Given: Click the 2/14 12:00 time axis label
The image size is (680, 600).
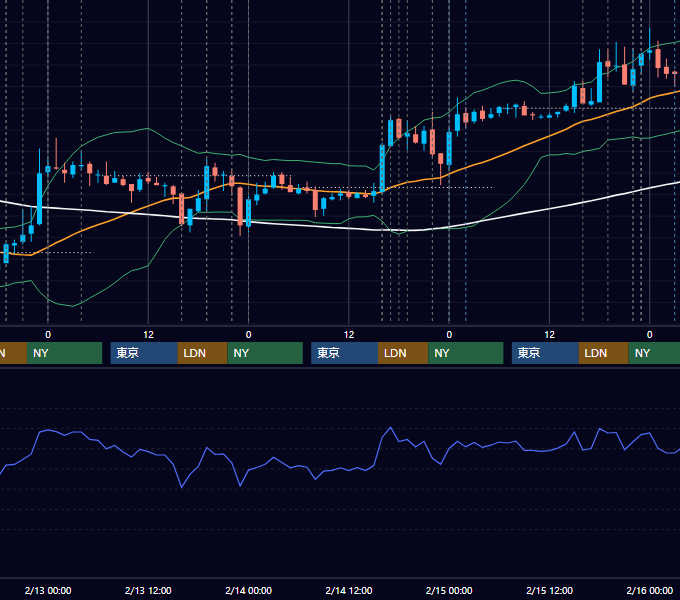Looking at the screenshot, I should pyautogui.click(x=349, y=590).
